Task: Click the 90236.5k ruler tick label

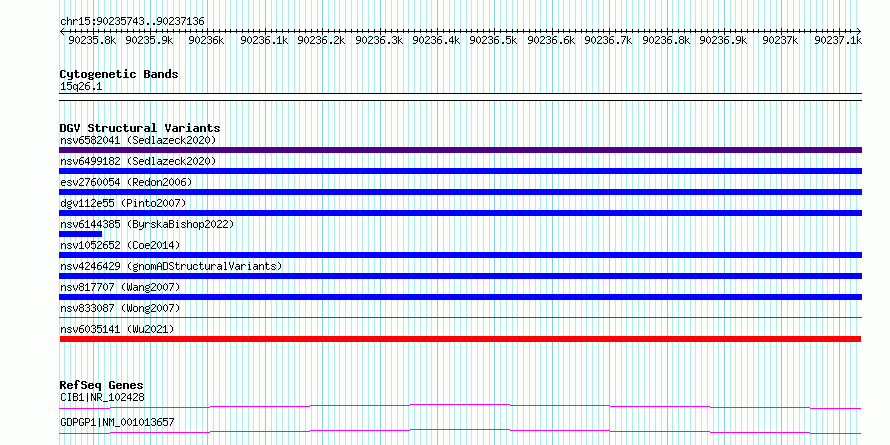Action: [x=494, y=41]
